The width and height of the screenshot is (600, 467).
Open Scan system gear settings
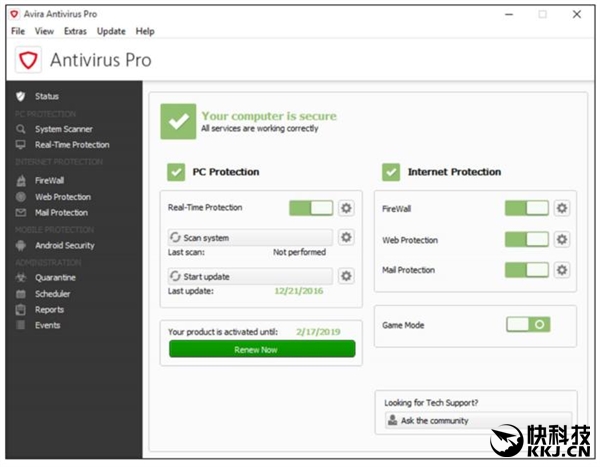click(346, 237)
